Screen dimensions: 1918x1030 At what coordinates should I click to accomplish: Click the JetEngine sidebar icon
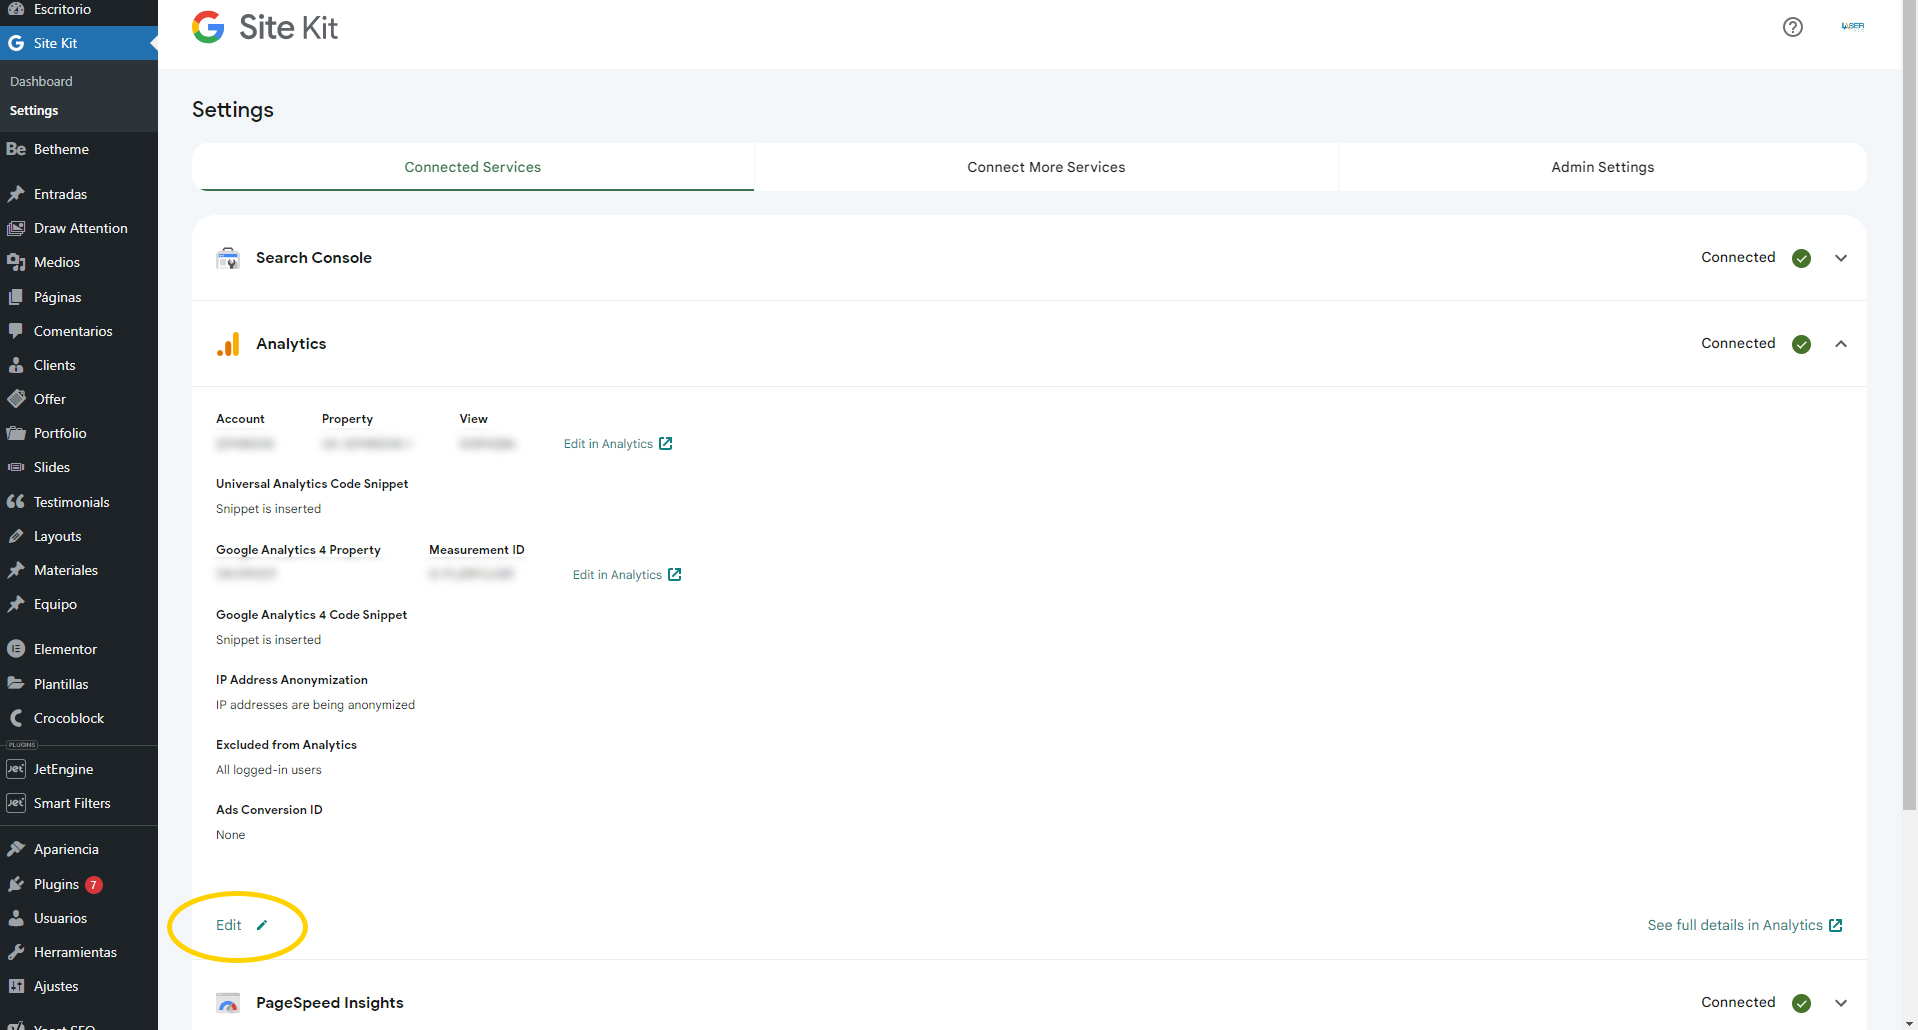point(16,769)
